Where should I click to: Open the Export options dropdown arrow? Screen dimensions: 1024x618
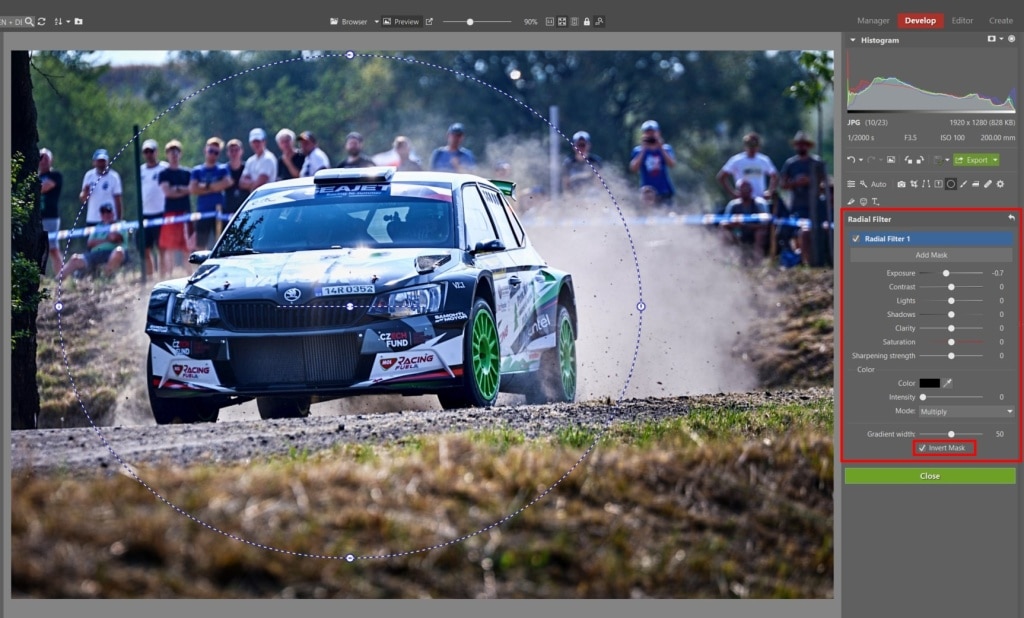[x=995, y=159]
